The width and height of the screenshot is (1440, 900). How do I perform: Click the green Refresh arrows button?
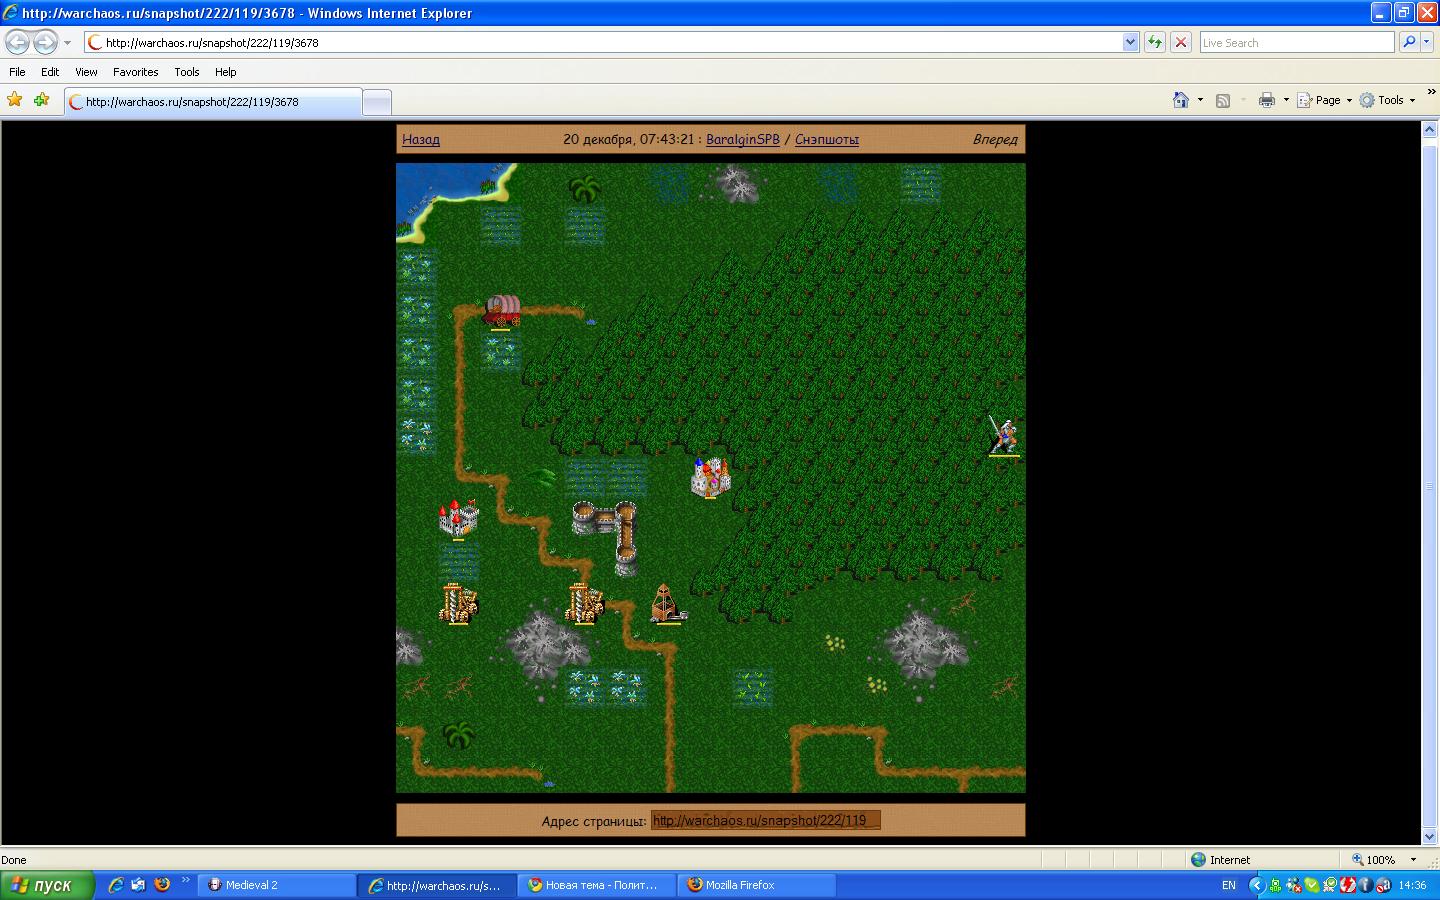pos(1155,43)
